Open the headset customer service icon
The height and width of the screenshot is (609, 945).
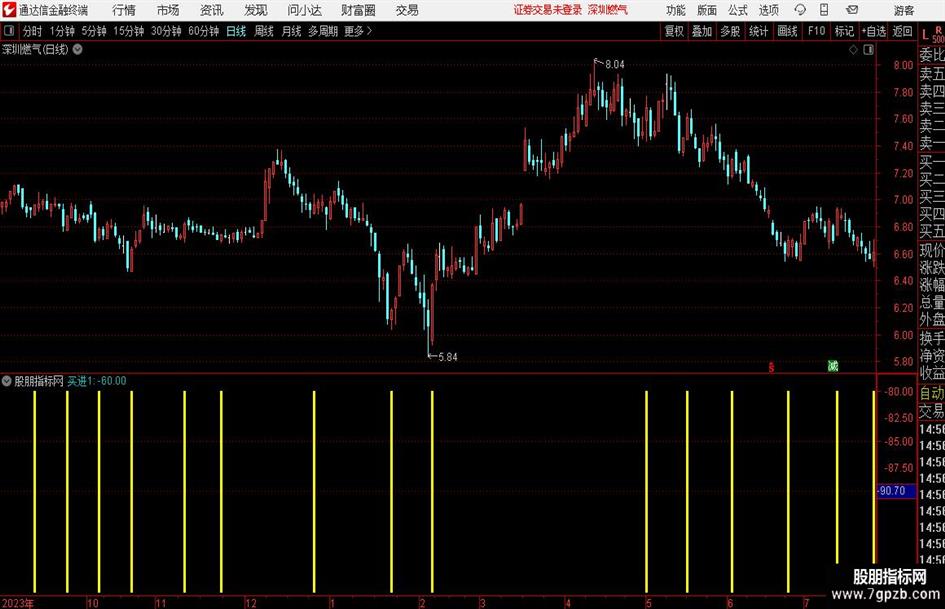[800, 10]
